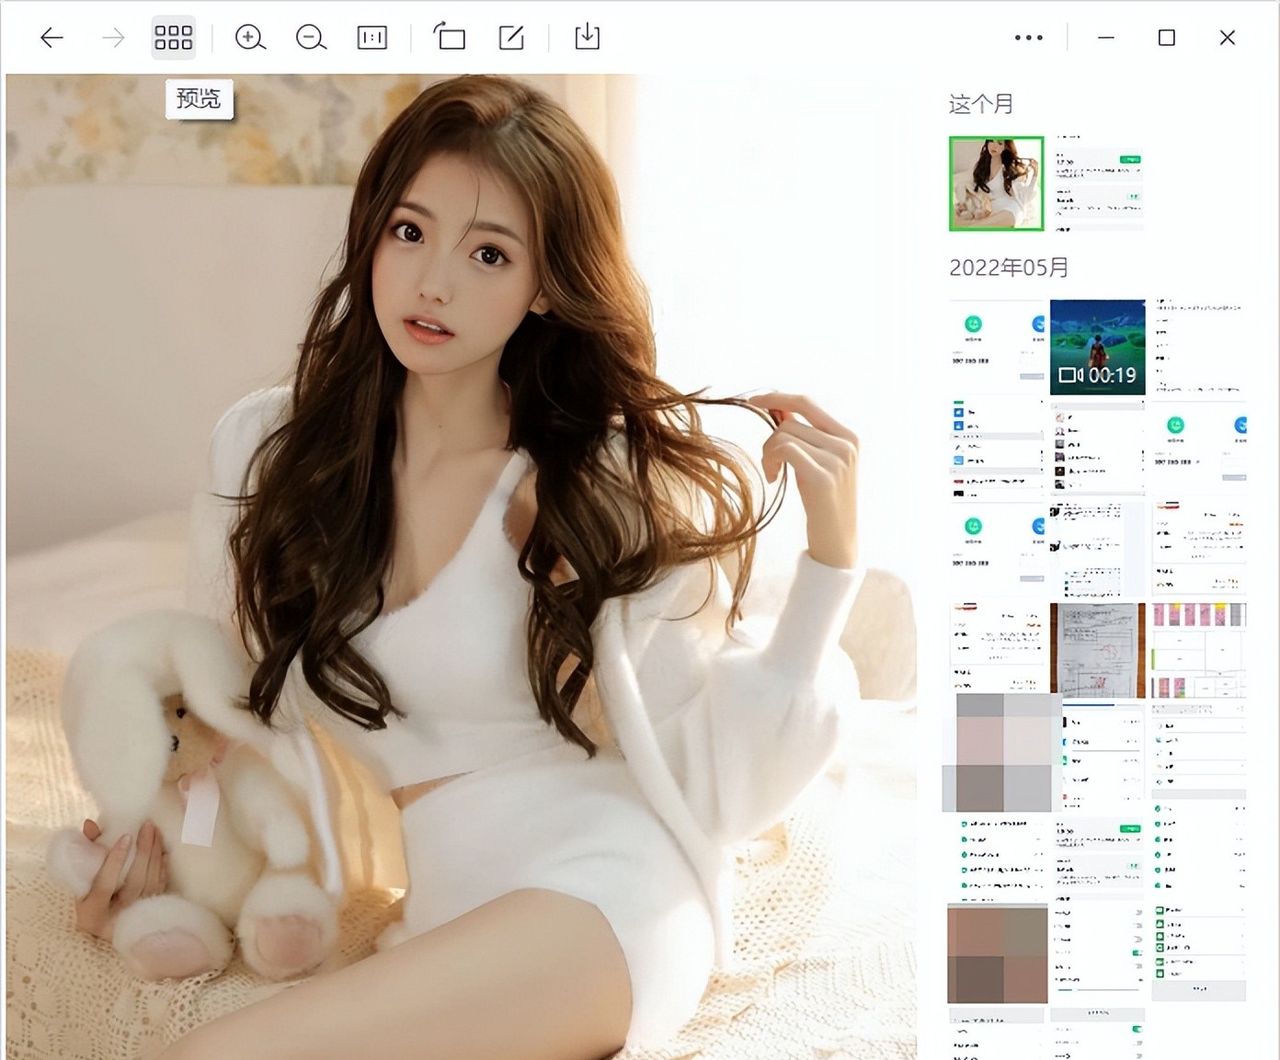Close the image viewer window
1280x1060 pixels.
click(1228, 38)
